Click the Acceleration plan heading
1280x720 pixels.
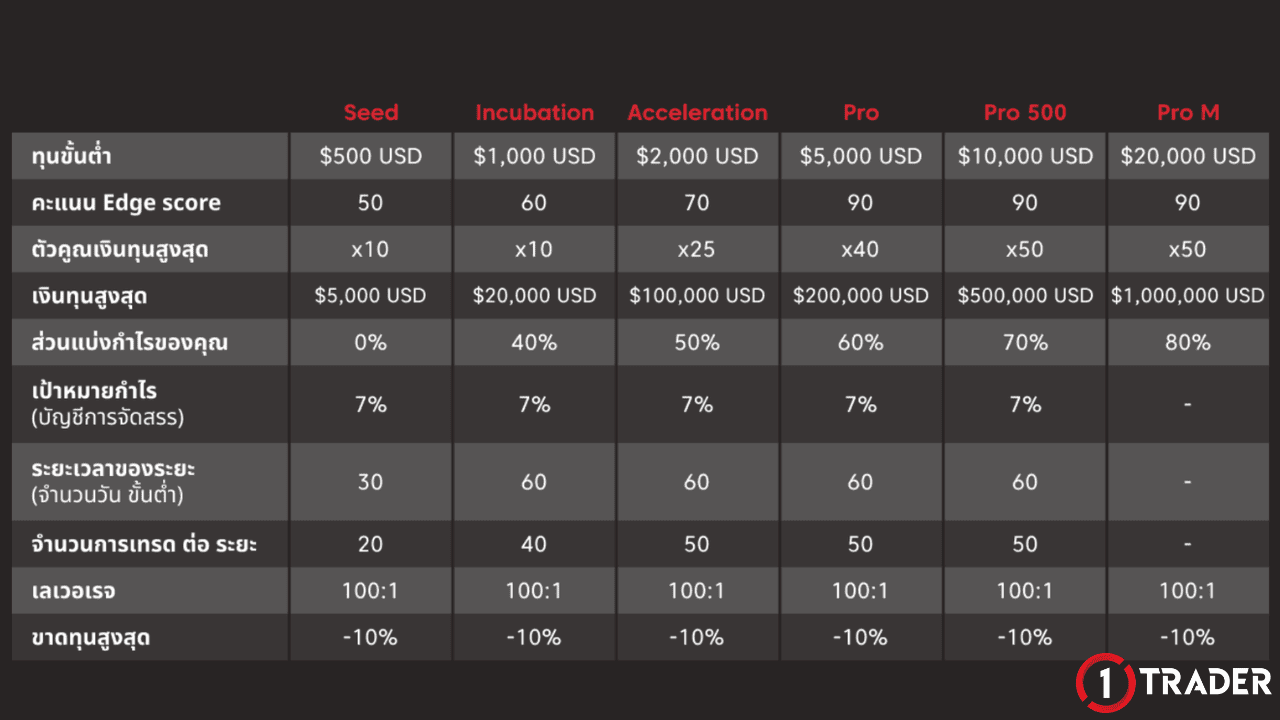697,113
